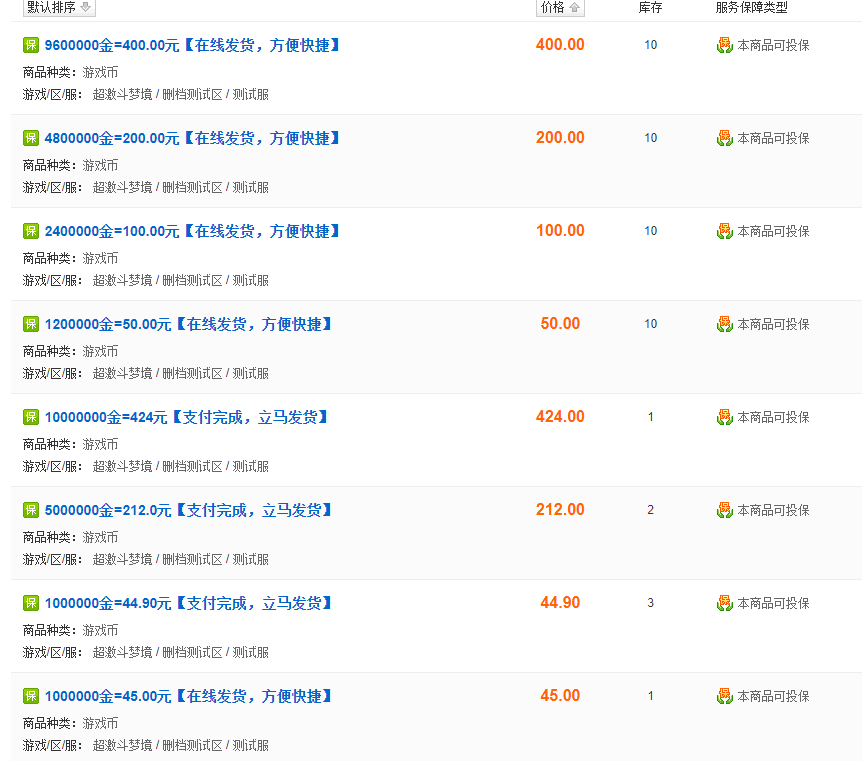Click the 库存 column header

point(650,8)
